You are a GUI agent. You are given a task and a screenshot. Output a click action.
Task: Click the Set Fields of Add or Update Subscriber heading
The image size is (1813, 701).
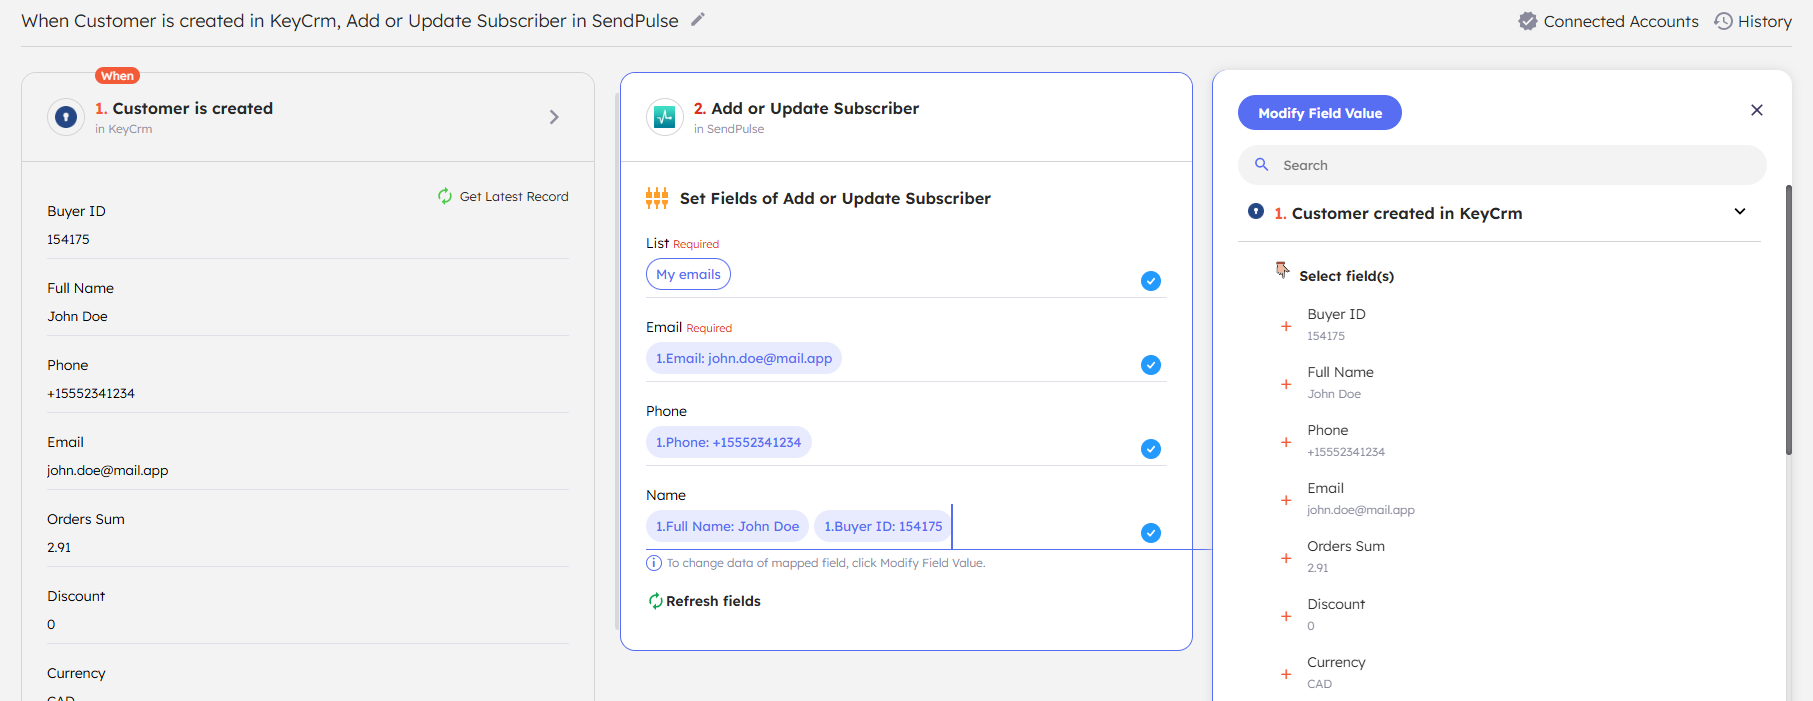tap(835, 198)
